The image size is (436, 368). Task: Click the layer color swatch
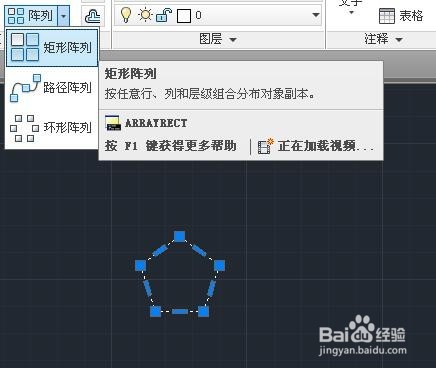point(184,16)
